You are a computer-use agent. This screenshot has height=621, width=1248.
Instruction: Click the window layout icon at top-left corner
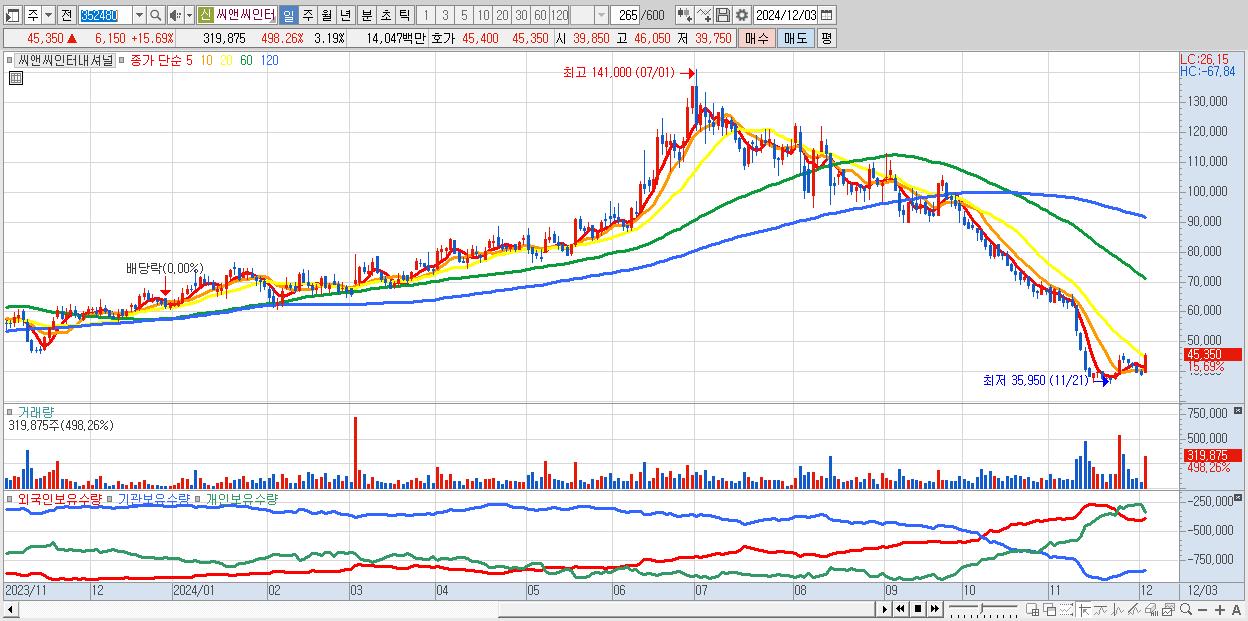[12, 16]
